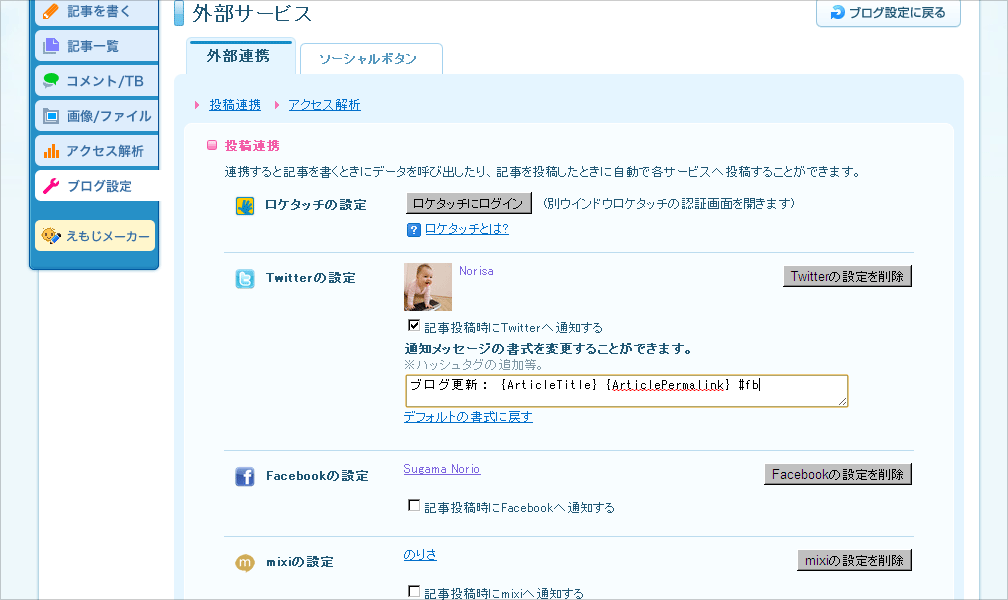This screenshot has width=1008, height=600.
Task: Open 記事一覧 in the sidebar
Action: [x=96, y=46]
